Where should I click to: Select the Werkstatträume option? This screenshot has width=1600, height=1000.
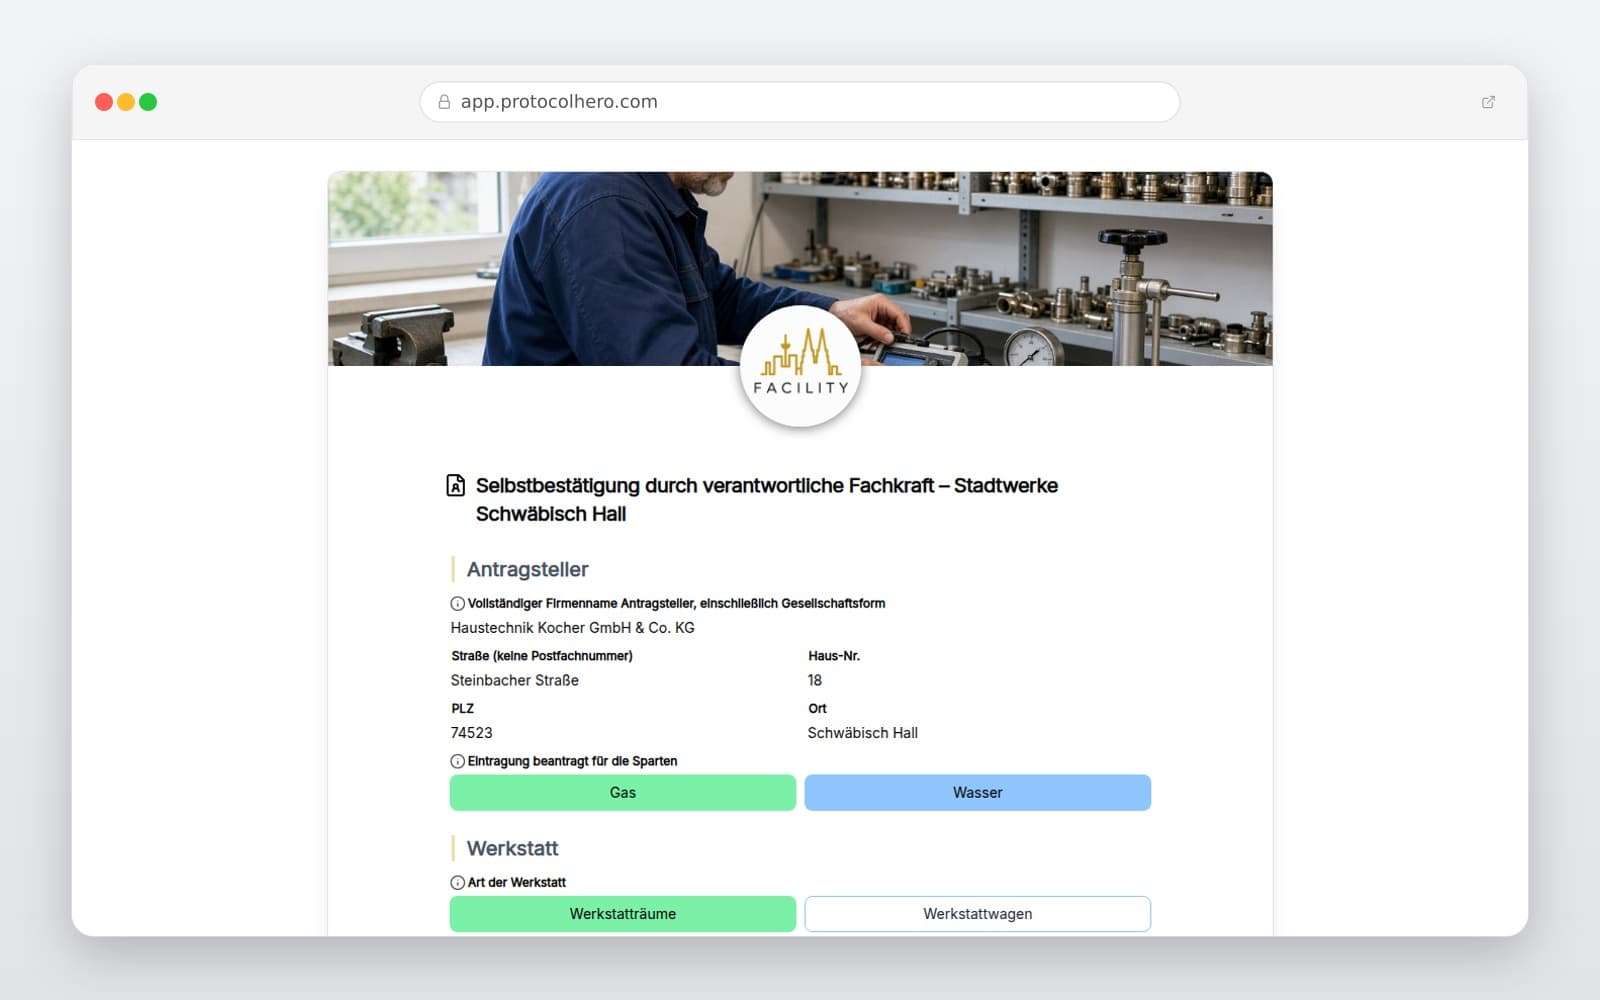[x=623, y=914]
